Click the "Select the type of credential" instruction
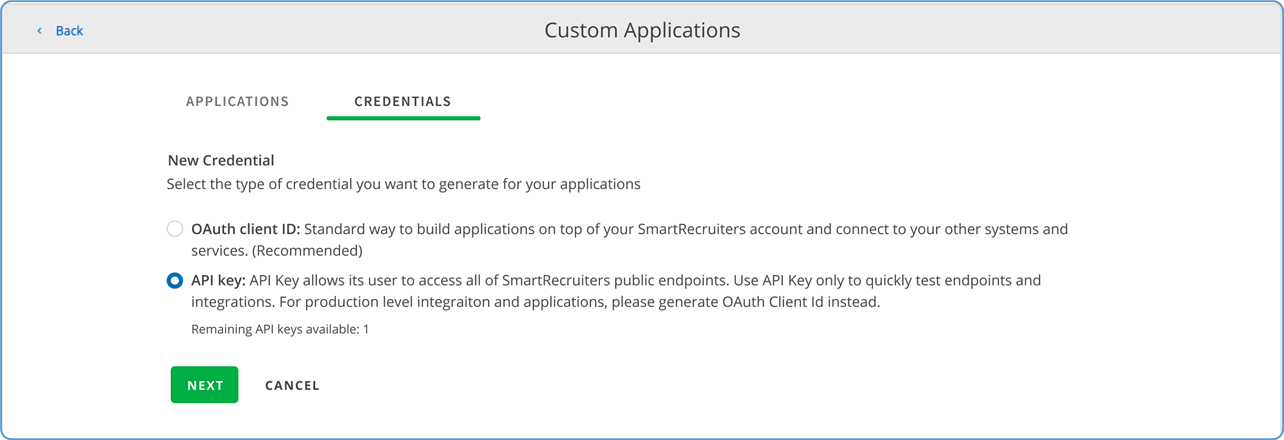This screenshot has width=1284, height=440. coord(403,184)
